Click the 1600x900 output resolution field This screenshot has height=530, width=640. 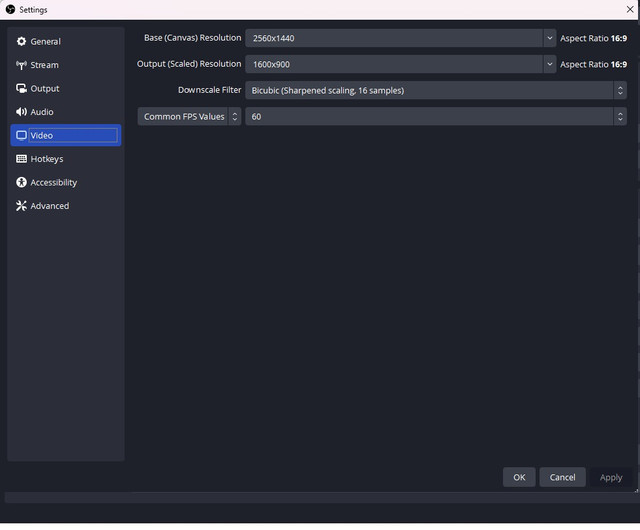click(394, 64)
